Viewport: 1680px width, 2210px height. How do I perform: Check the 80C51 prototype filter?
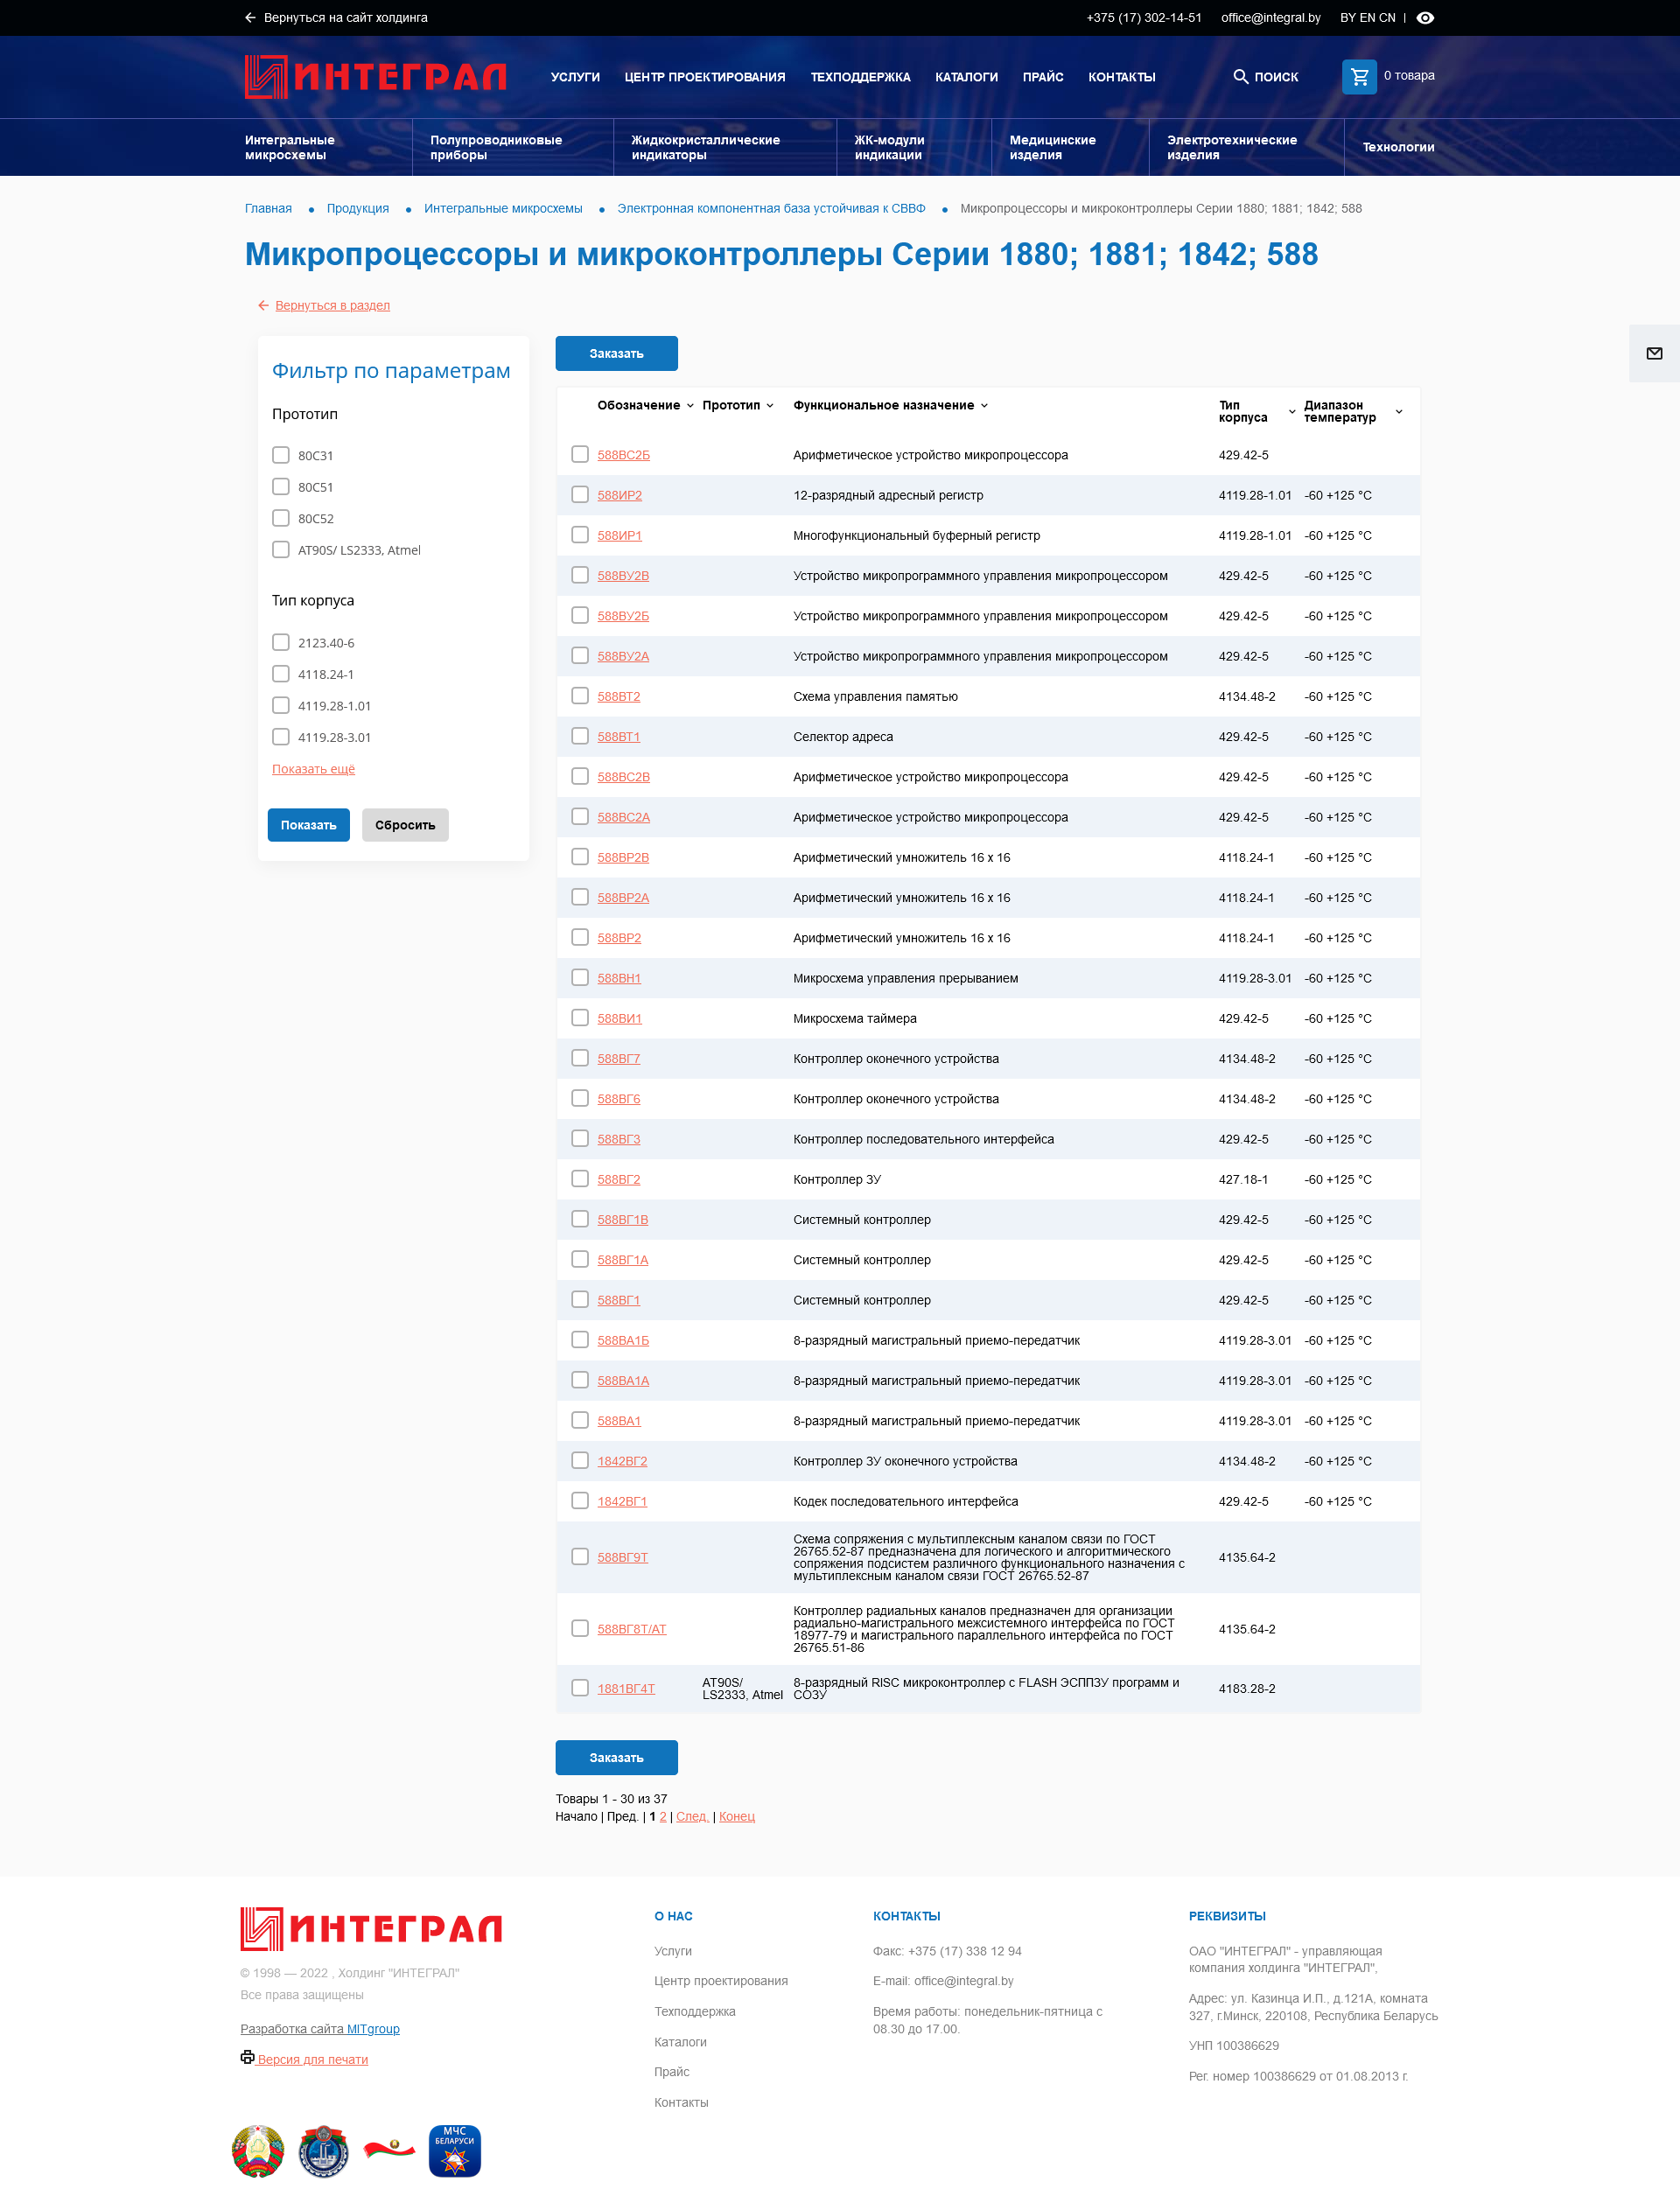[281, 487]
